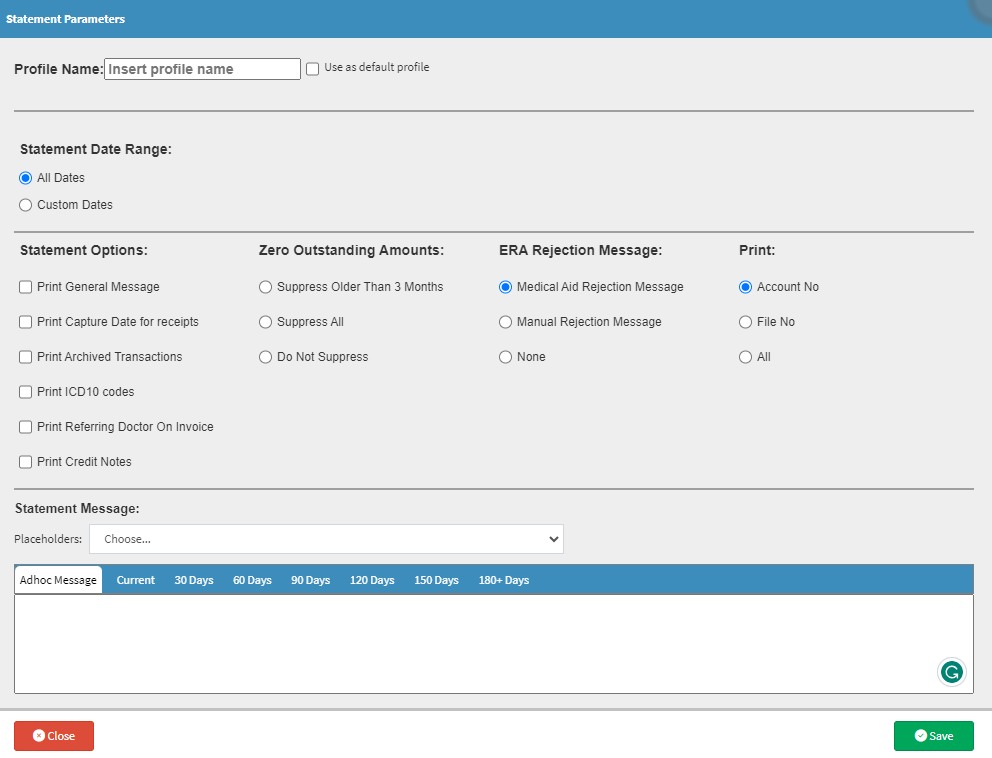
Task: Select Custom Dates radio button
Action: (x=26, y=205)
